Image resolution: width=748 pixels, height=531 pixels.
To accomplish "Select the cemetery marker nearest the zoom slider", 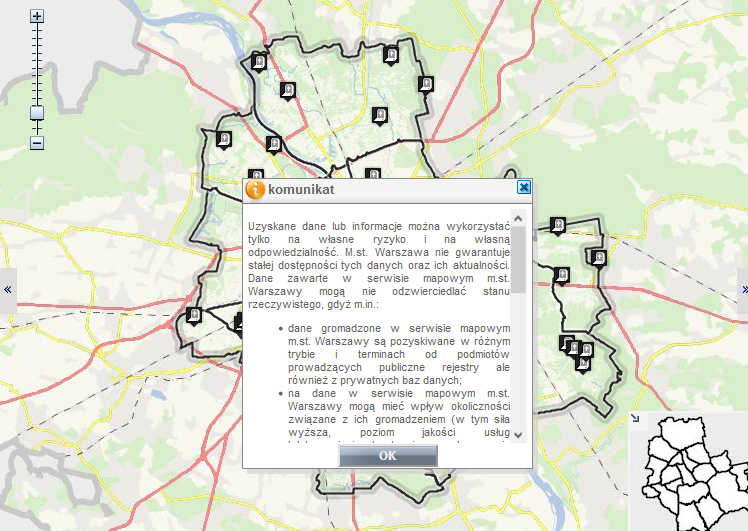I will [x=224, y=140].
